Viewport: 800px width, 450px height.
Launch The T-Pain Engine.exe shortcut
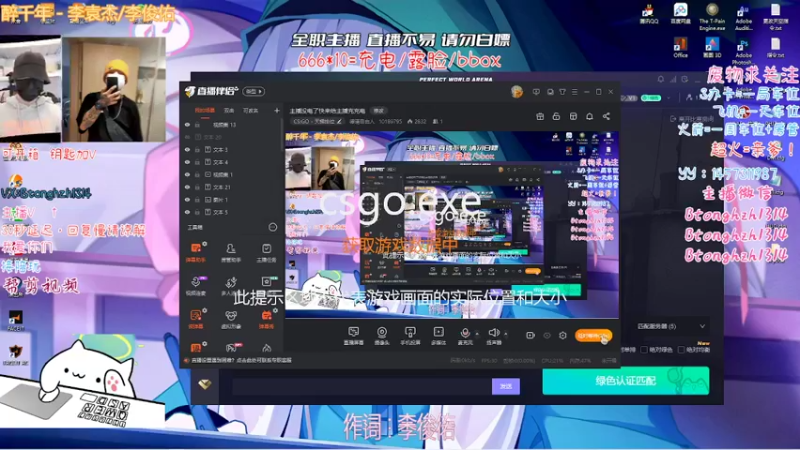pos(712,16)
